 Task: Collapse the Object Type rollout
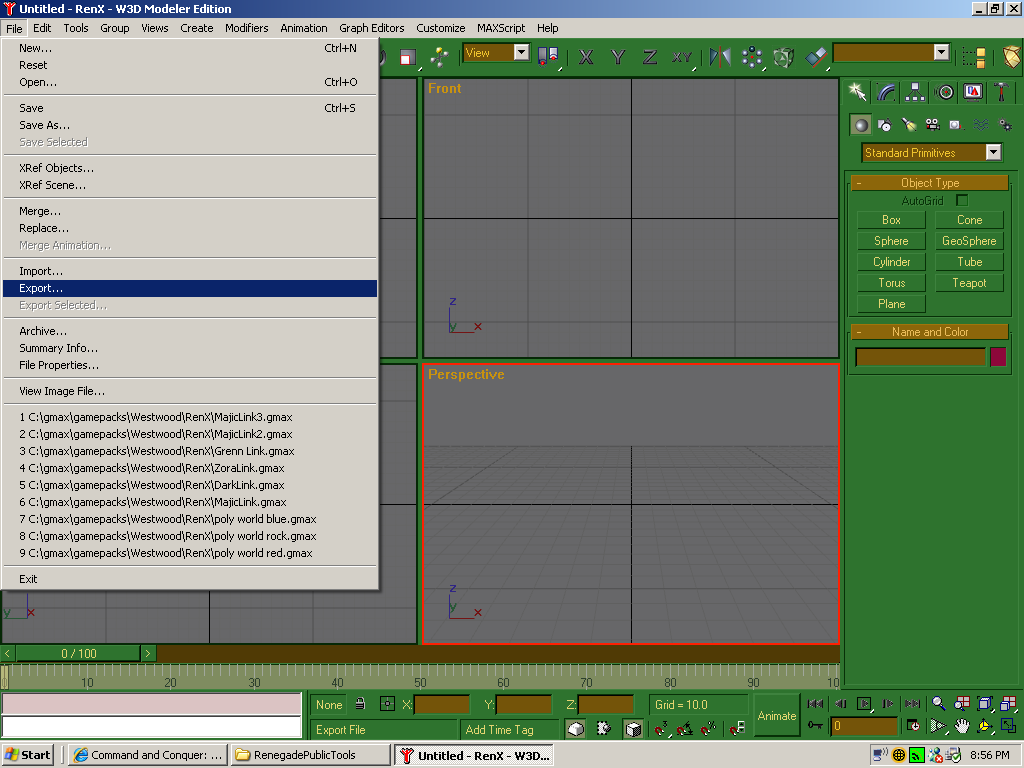929,183
